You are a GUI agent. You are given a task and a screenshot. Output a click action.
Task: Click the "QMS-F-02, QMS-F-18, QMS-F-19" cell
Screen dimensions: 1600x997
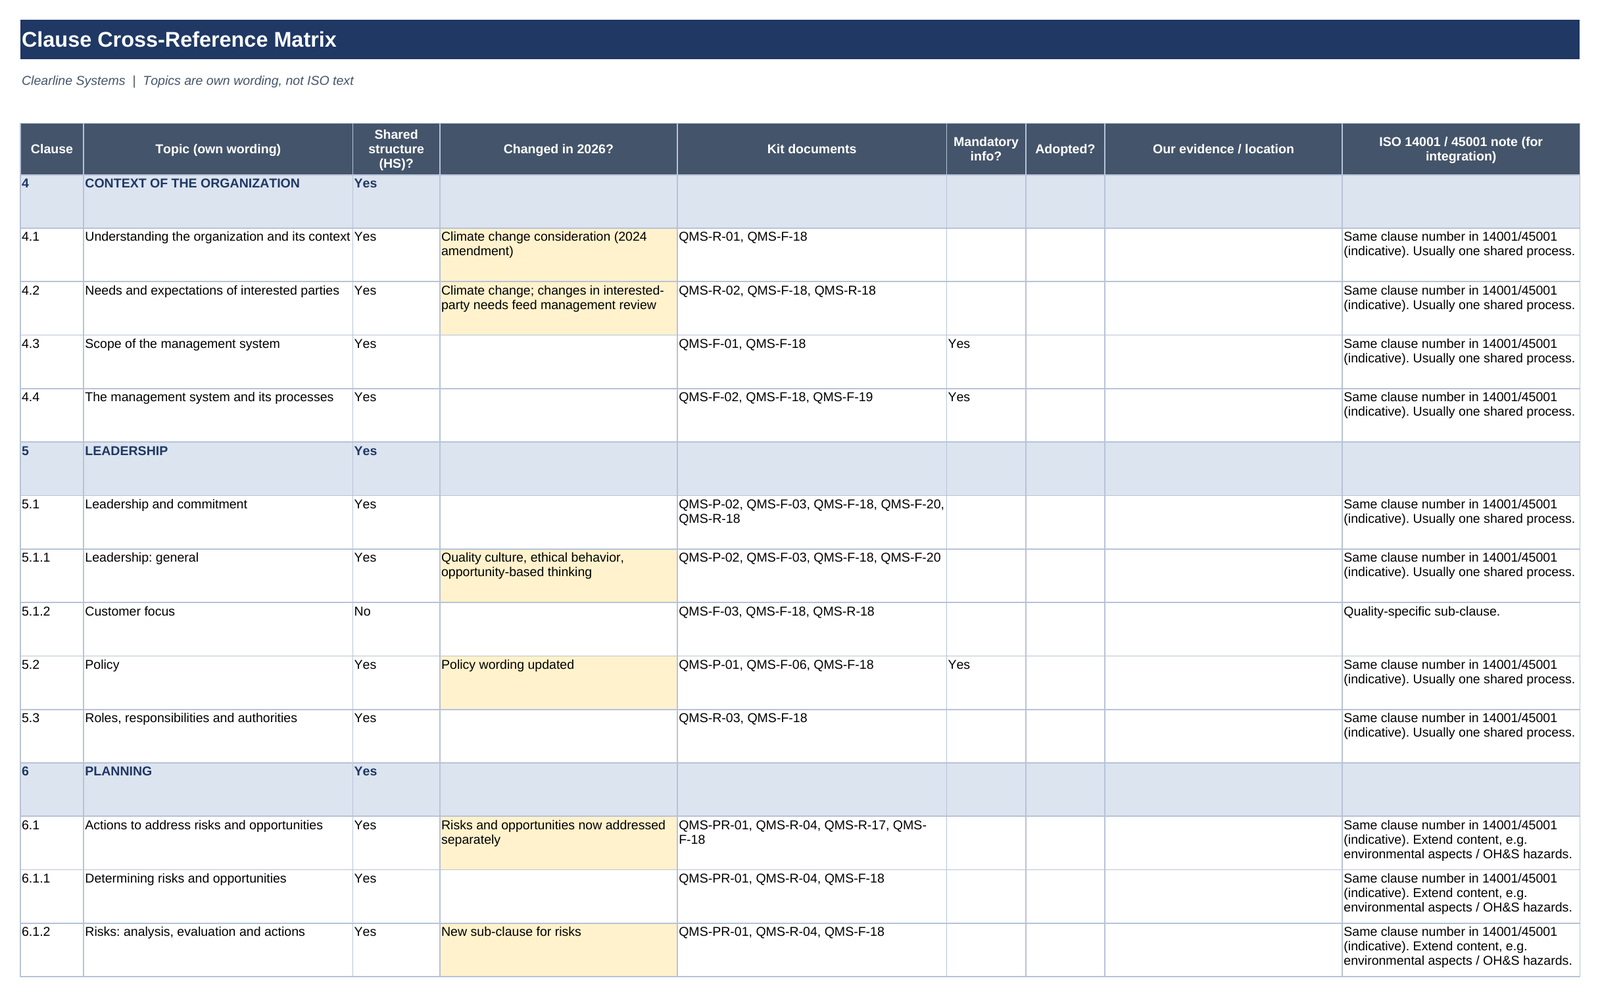pos(812,415)
